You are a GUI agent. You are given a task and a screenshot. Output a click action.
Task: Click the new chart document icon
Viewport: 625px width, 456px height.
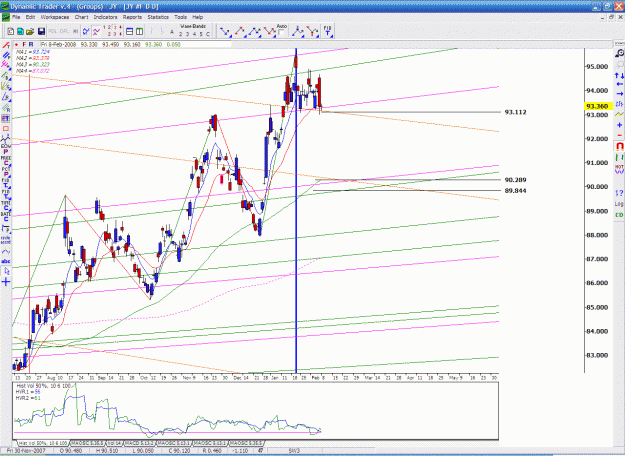coord(11,31)
